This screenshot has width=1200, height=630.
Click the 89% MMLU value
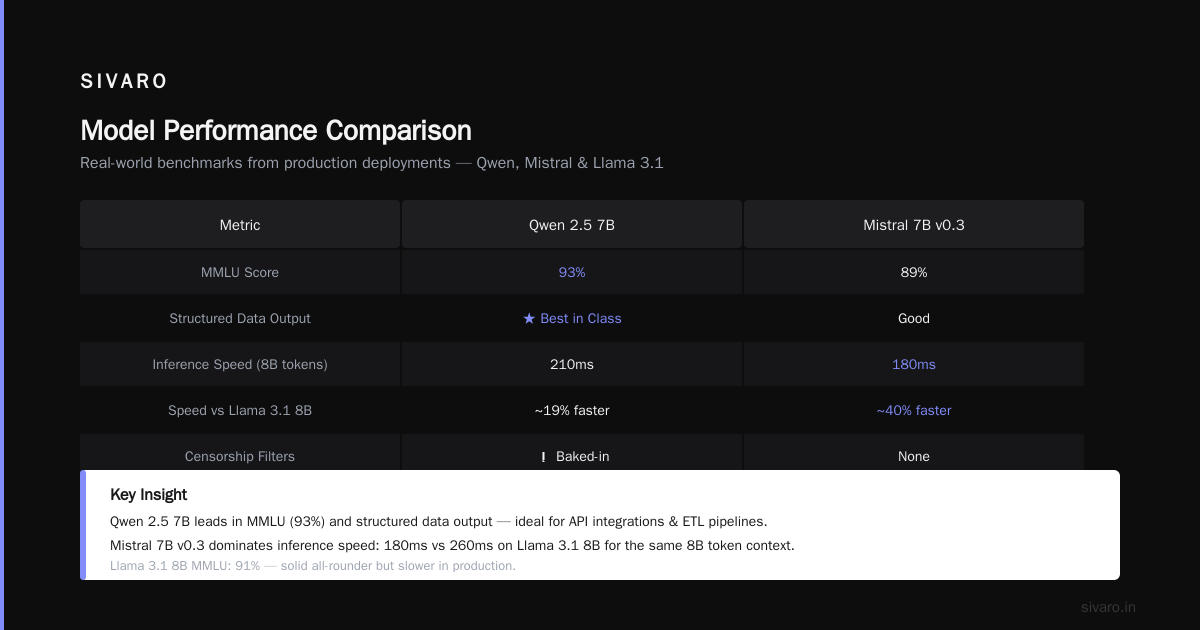click(914, 272)
